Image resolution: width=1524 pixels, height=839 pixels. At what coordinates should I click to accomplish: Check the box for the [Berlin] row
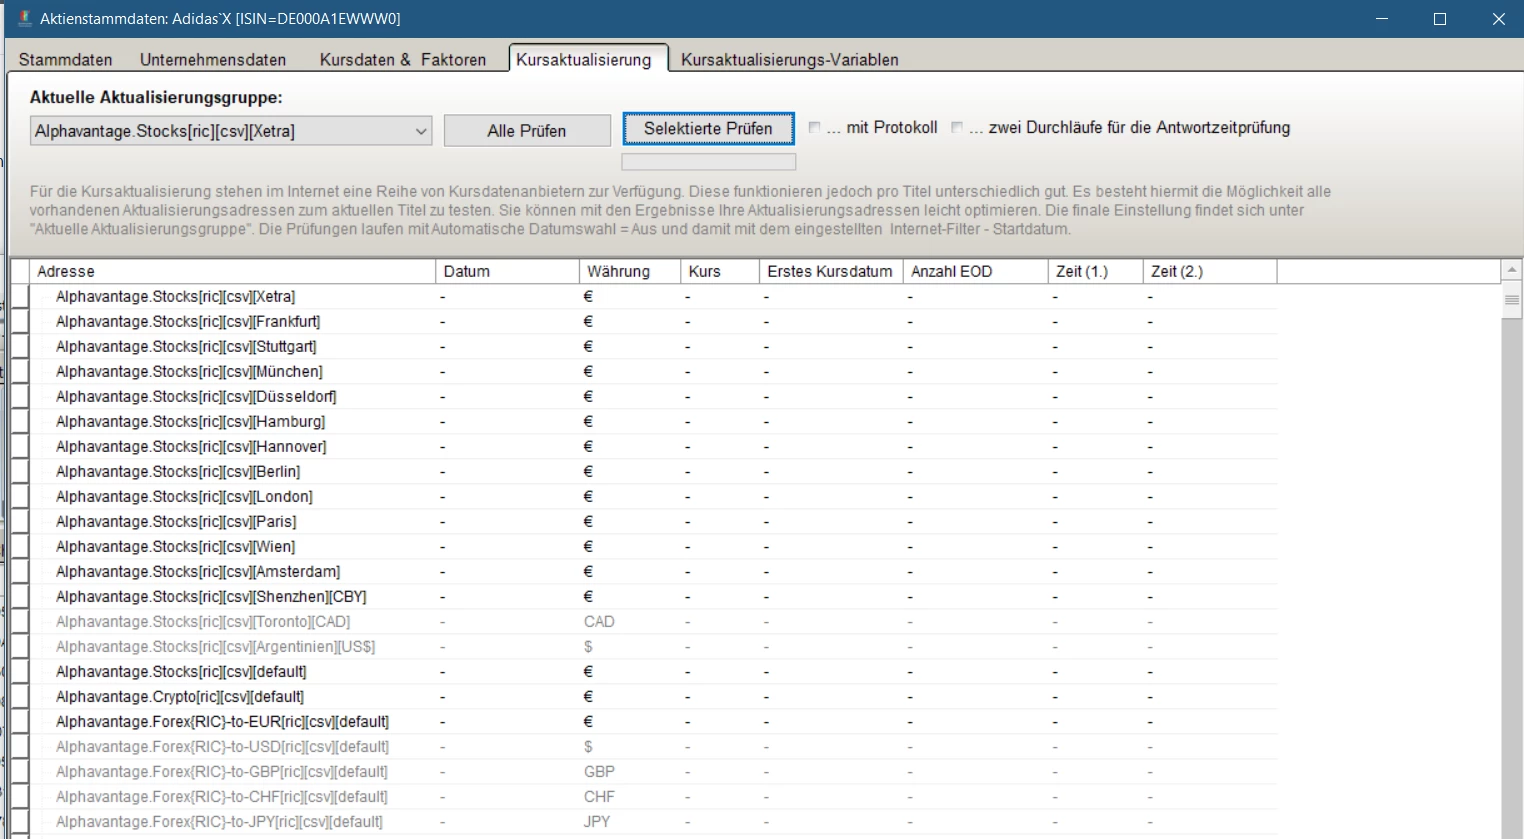tap(20, 471)
